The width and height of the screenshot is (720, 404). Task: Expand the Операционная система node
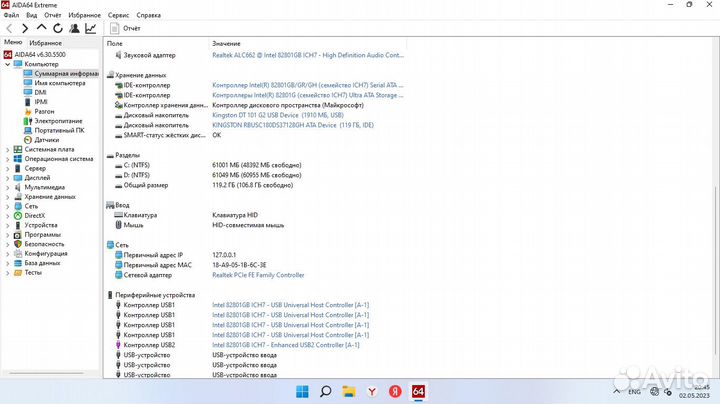[7, 159]
